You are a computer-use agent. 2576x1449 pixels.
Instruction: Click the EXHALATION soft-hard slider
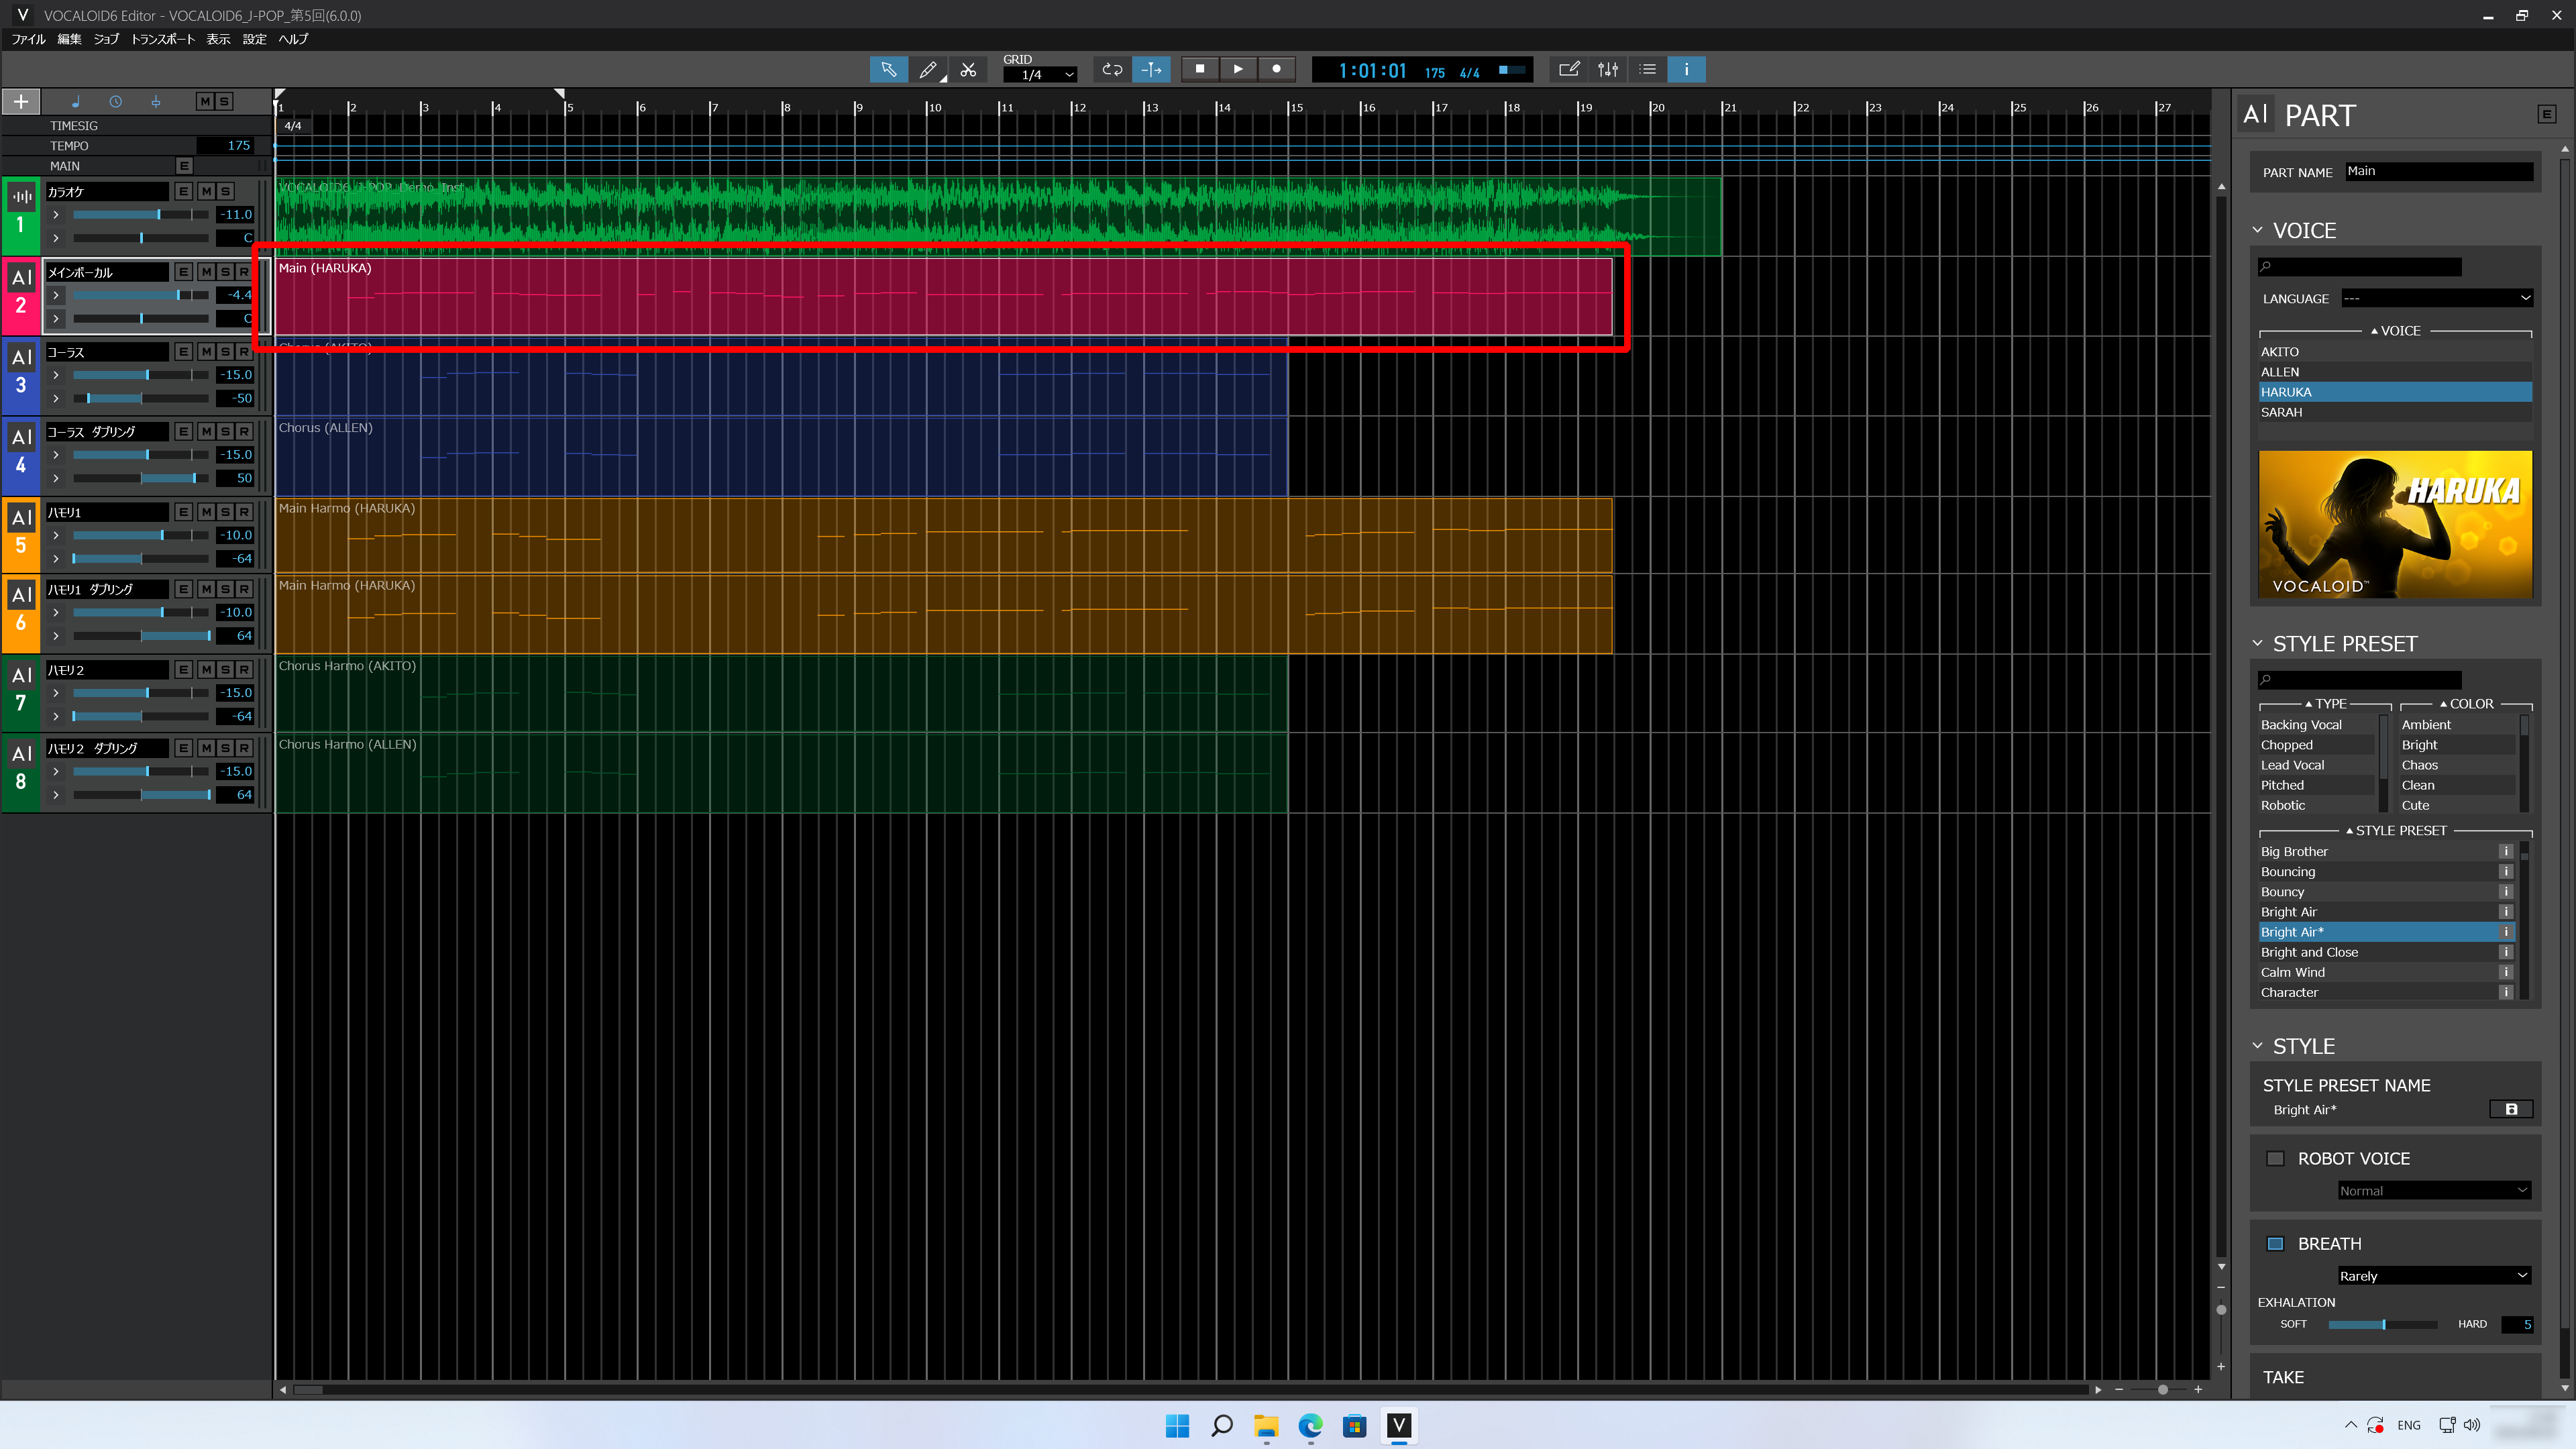click(x=2382, y=1324)
